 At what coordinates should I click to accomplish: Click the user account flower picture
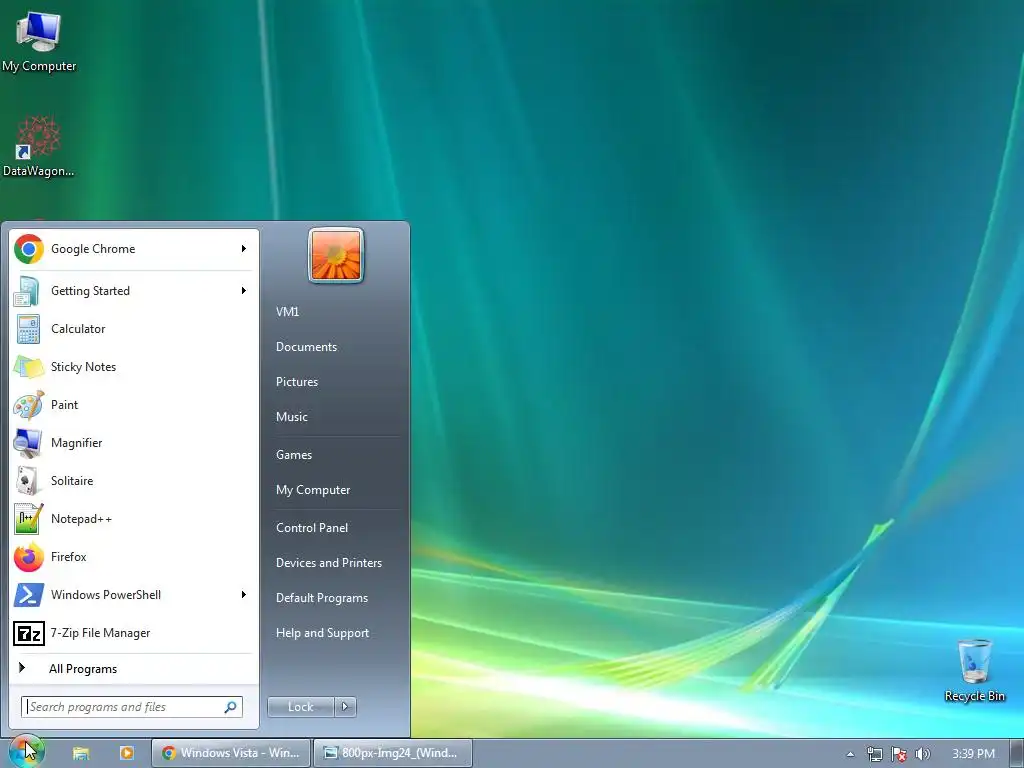click(336, 255)
